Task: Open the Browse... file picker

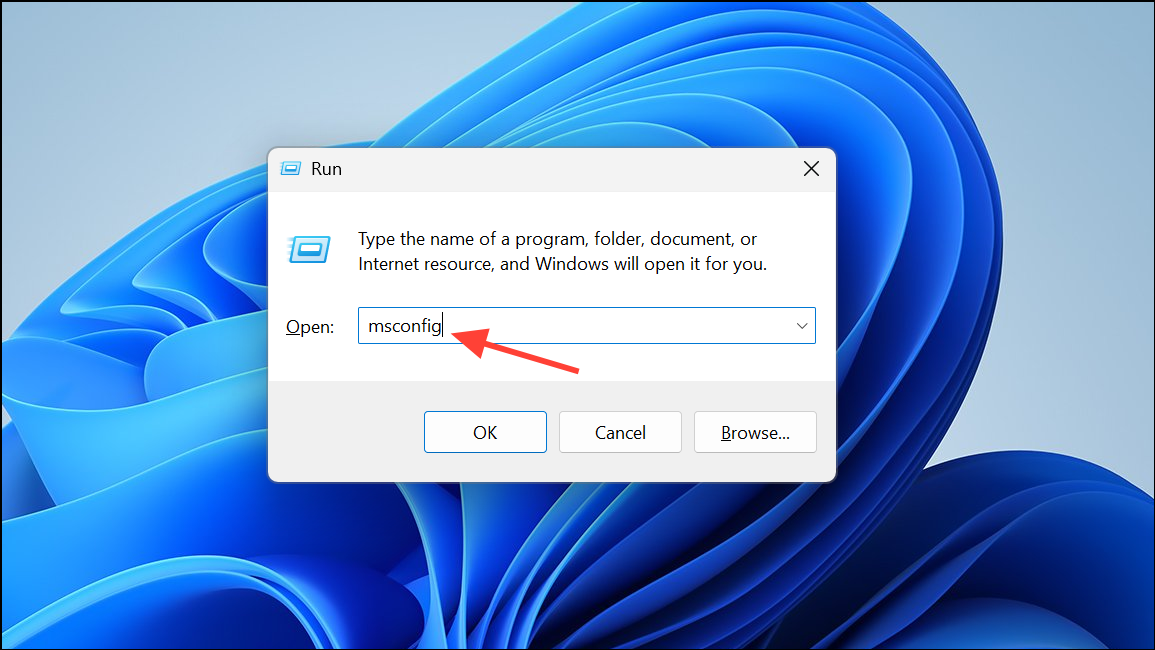Action: (x=755, y=432)
